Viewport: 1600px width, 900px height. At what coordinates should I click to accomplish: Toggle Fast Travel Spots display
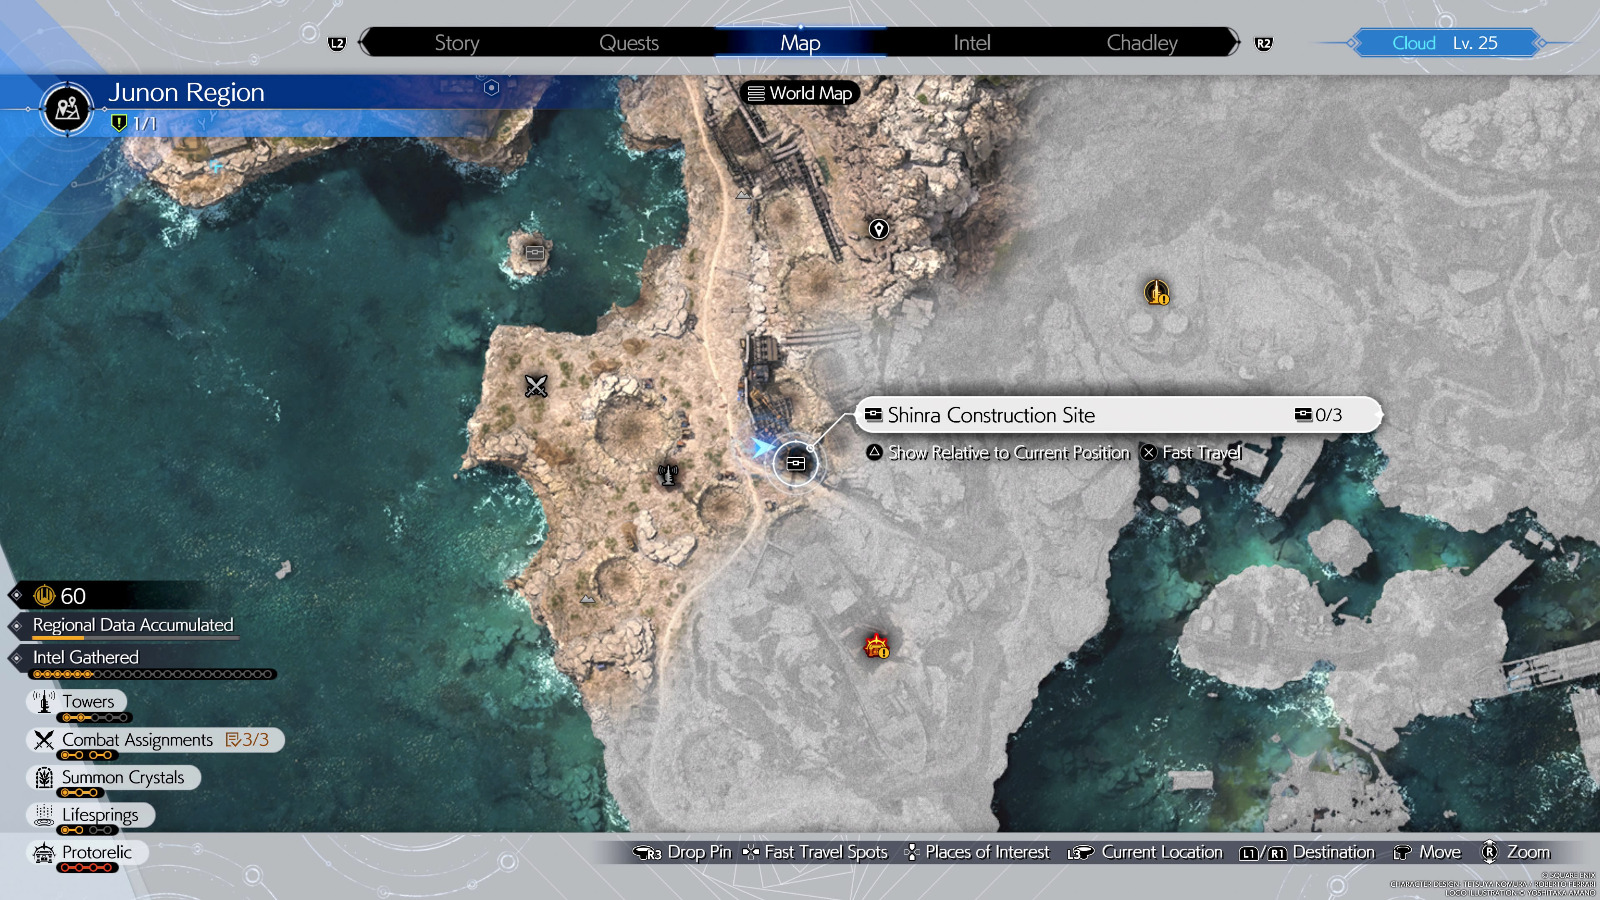coord(824,852)
